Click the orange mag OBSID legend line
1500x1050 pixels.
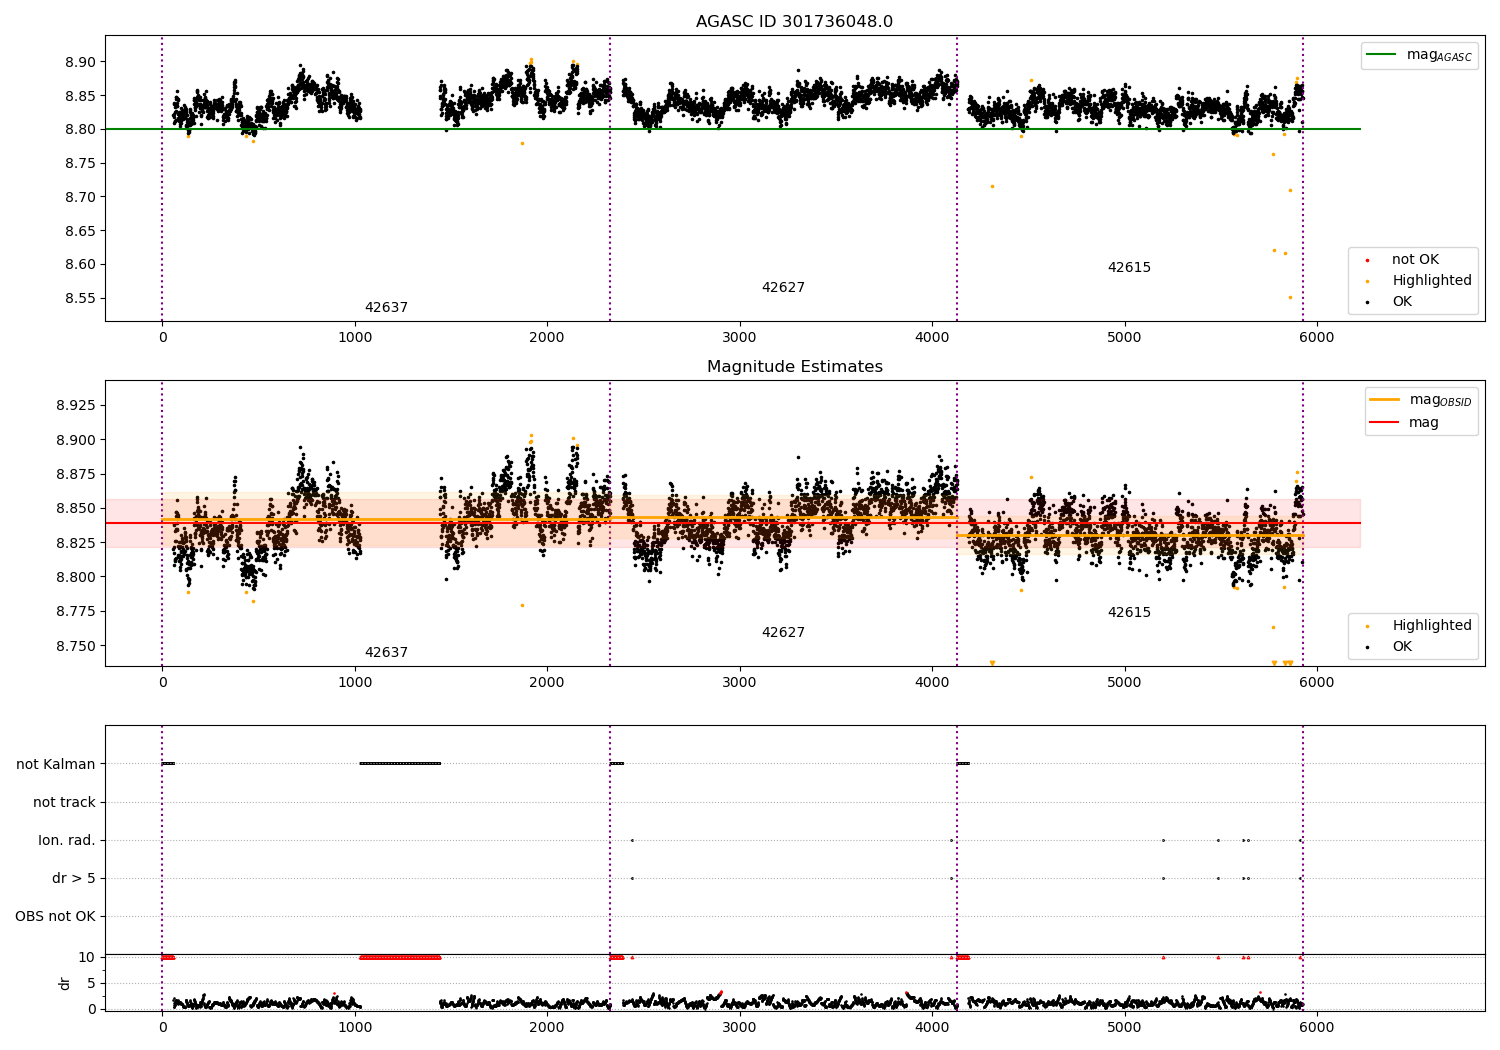(1385, 399)
